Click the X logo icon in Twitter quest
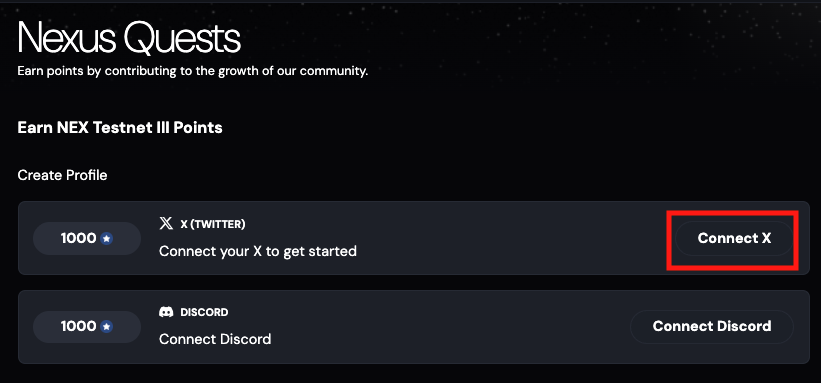Viewport: 821px width, 383px height. 165,224
